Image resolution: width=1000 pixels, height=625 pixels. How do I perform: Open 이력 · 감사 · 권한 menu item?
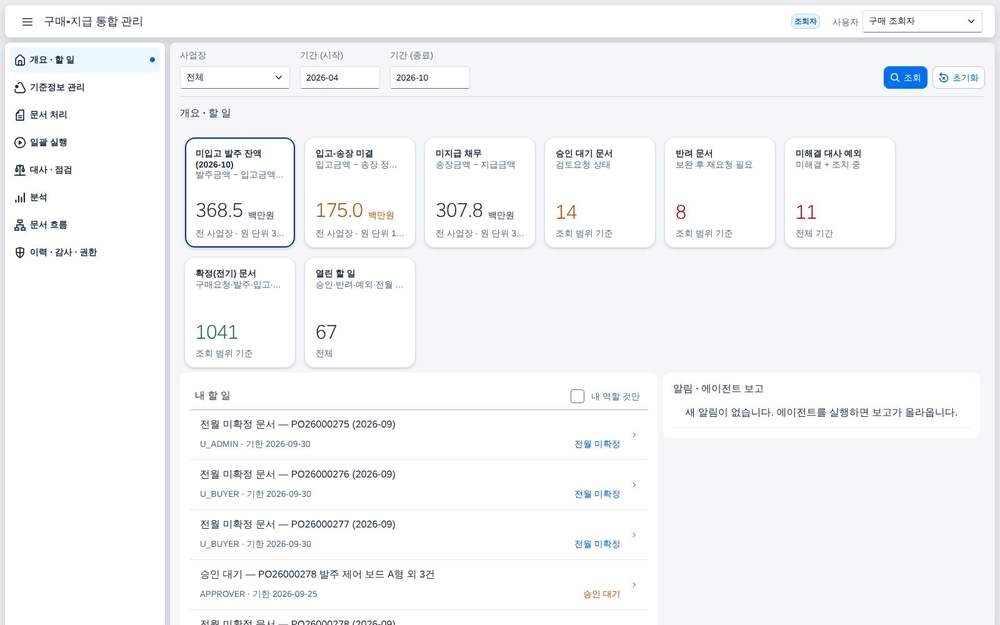(85, 252)
